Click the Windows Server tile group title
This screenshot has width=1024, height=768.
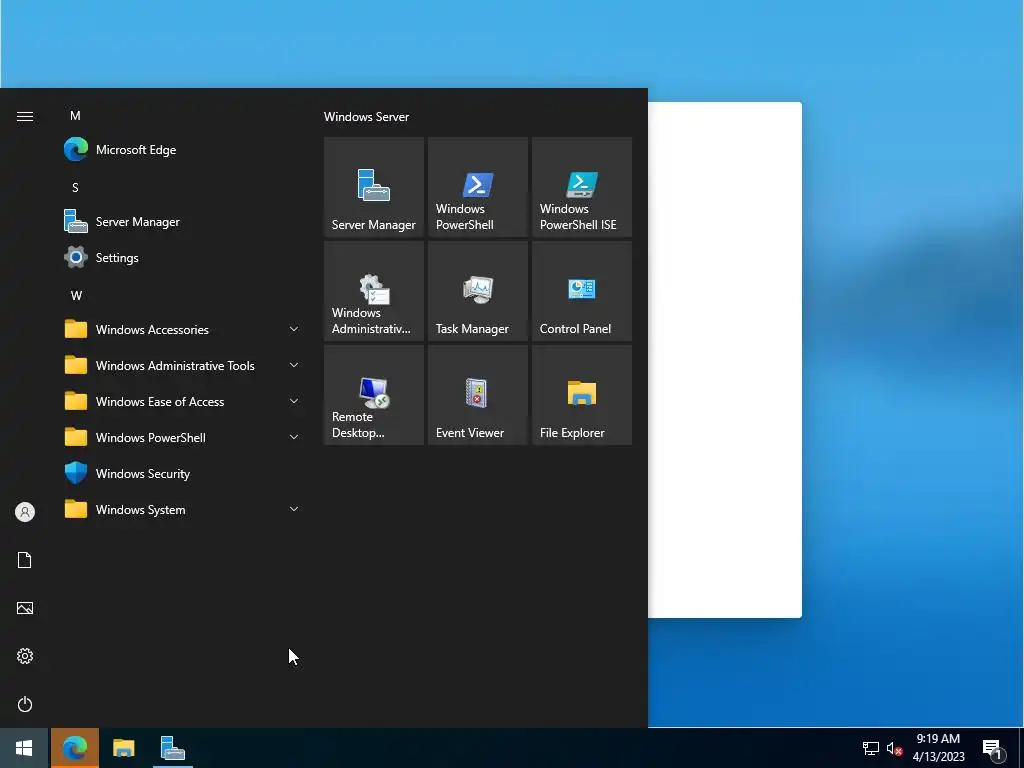tap(366, 117)
